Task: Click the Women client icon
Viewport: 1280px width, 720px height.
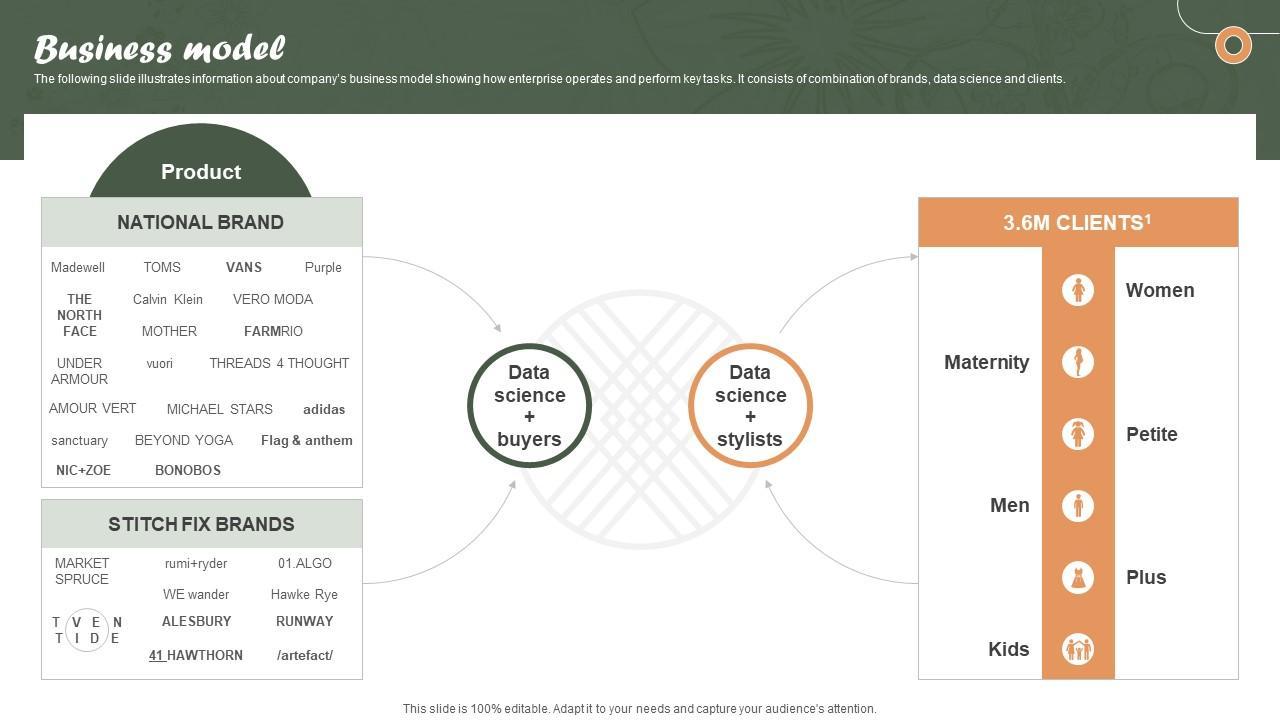Action: [x=1078, y=290]
